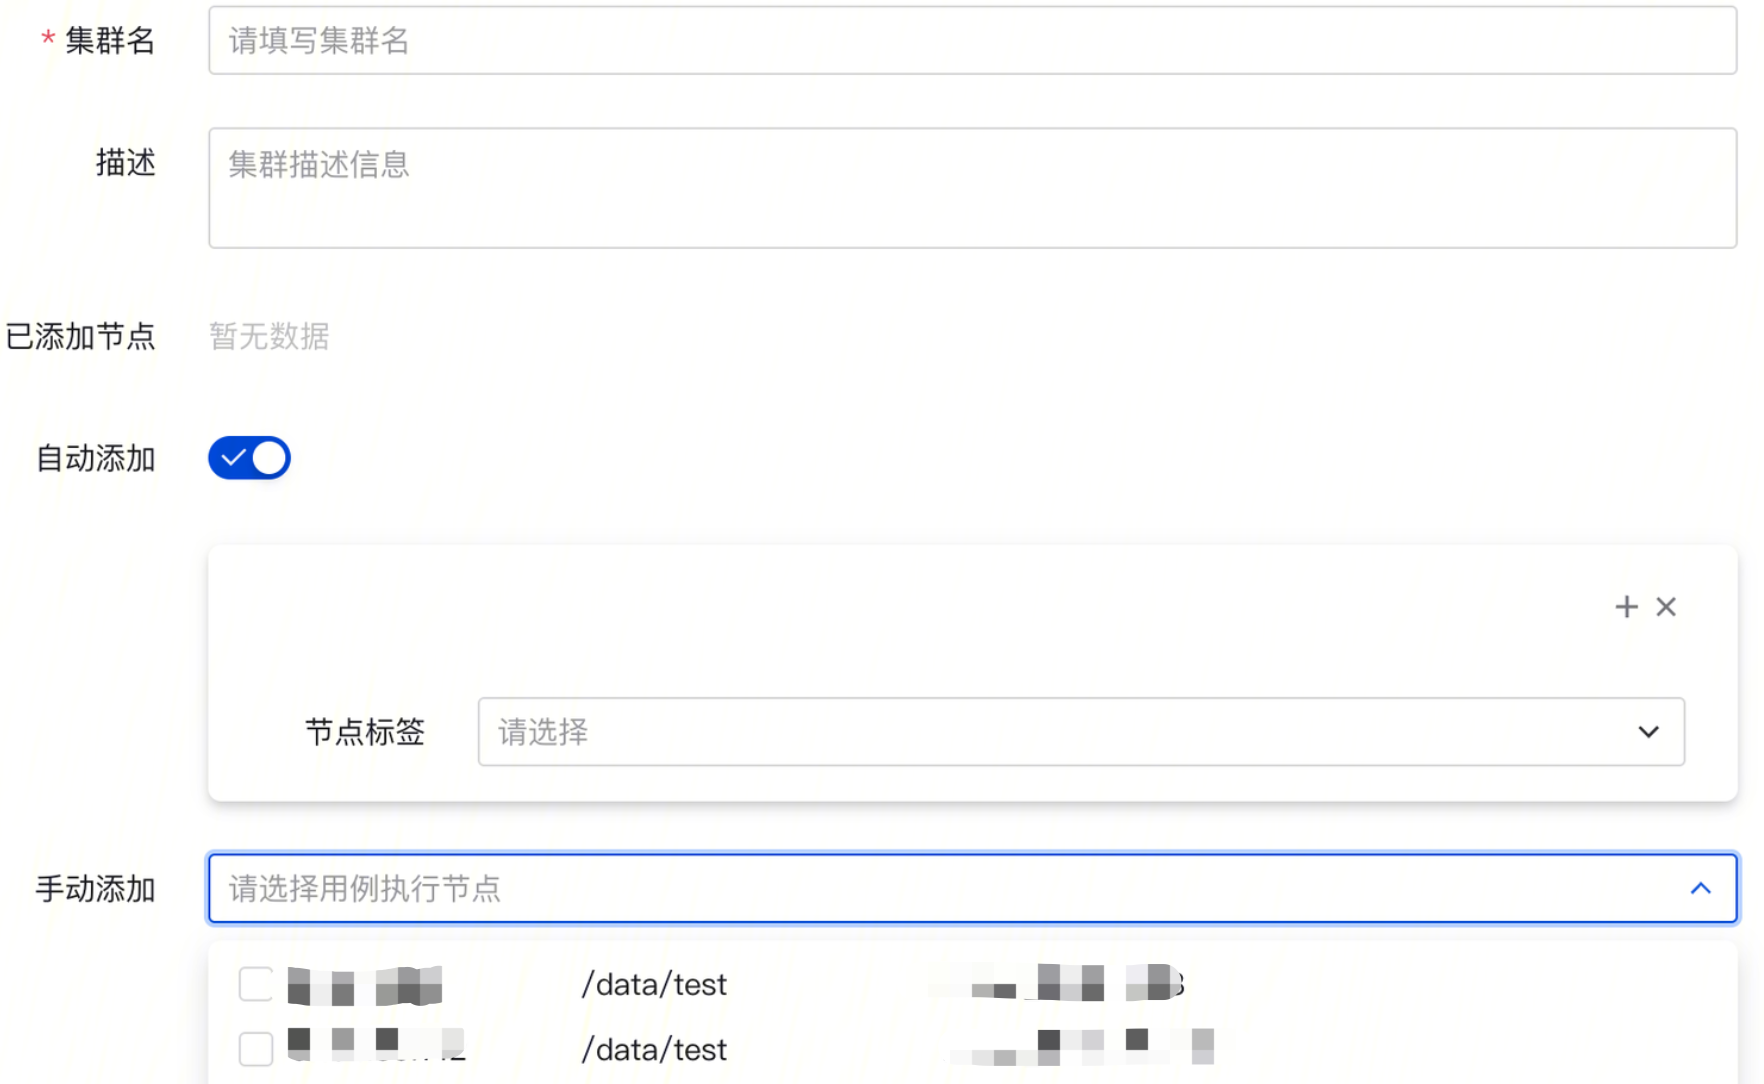Remove the rule card with X icon

pos(1666,607)
